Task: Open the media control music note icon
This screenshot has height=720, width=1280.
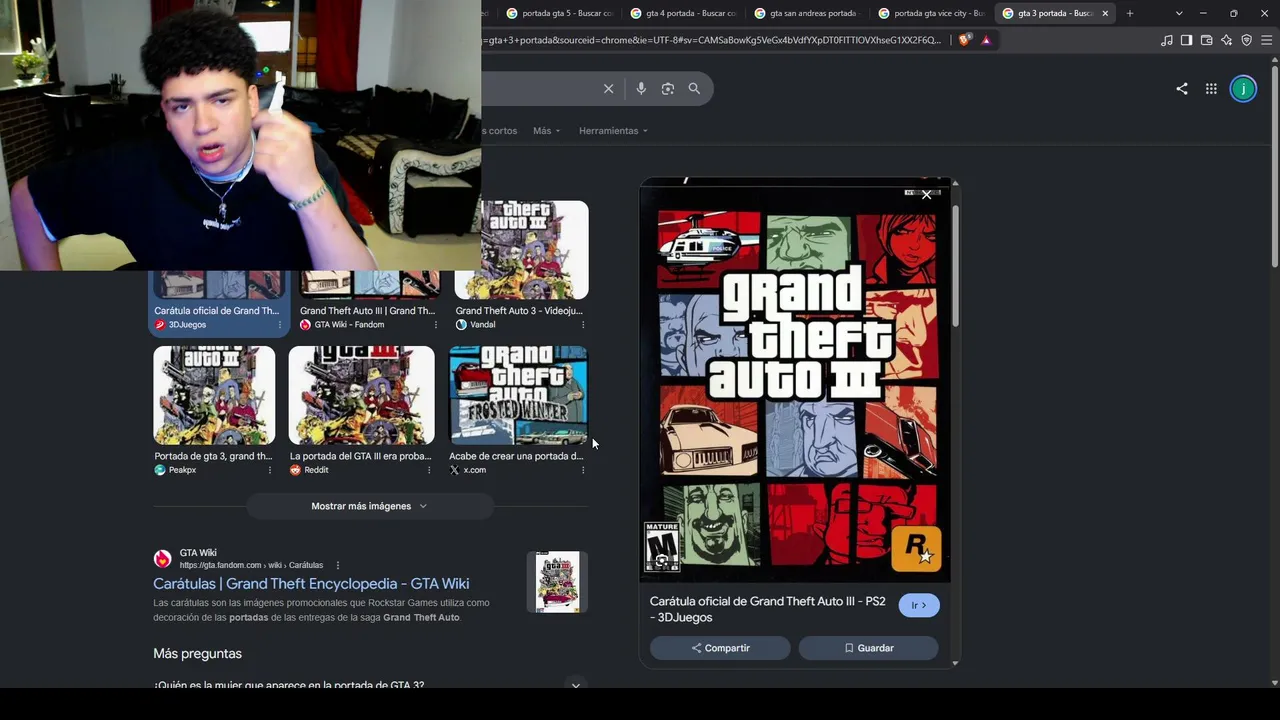Action: (1167, 40)
